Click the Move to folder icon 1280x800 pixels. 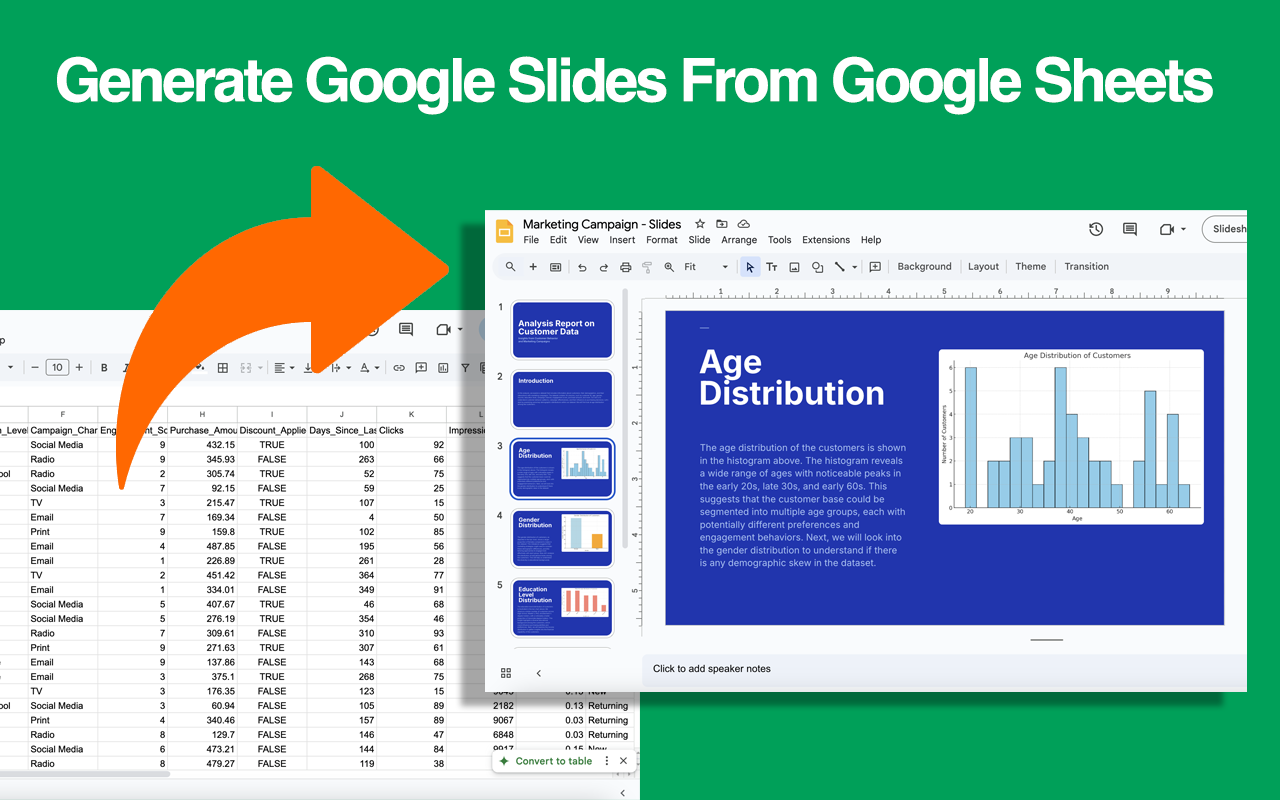(x=722, y=224)
